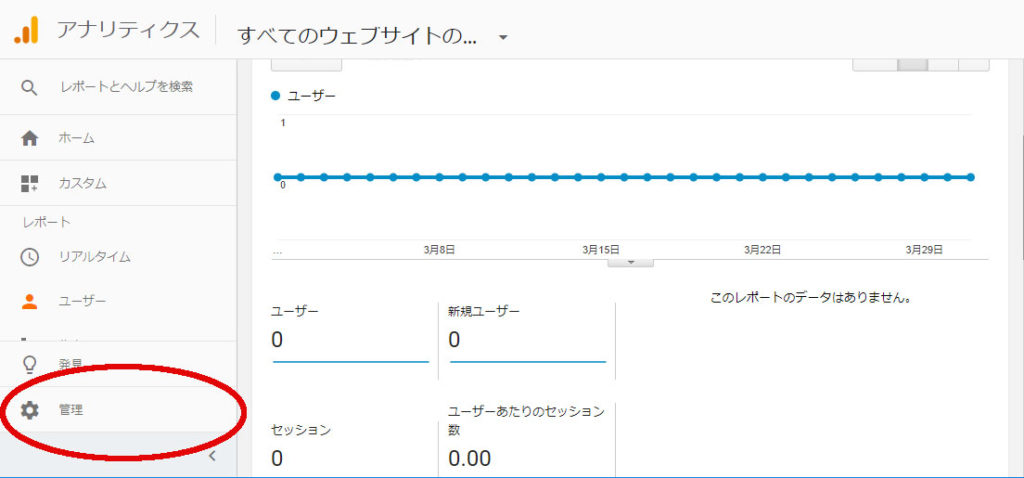Click the レポートとヘルプを検索 search field

(125, 88)
